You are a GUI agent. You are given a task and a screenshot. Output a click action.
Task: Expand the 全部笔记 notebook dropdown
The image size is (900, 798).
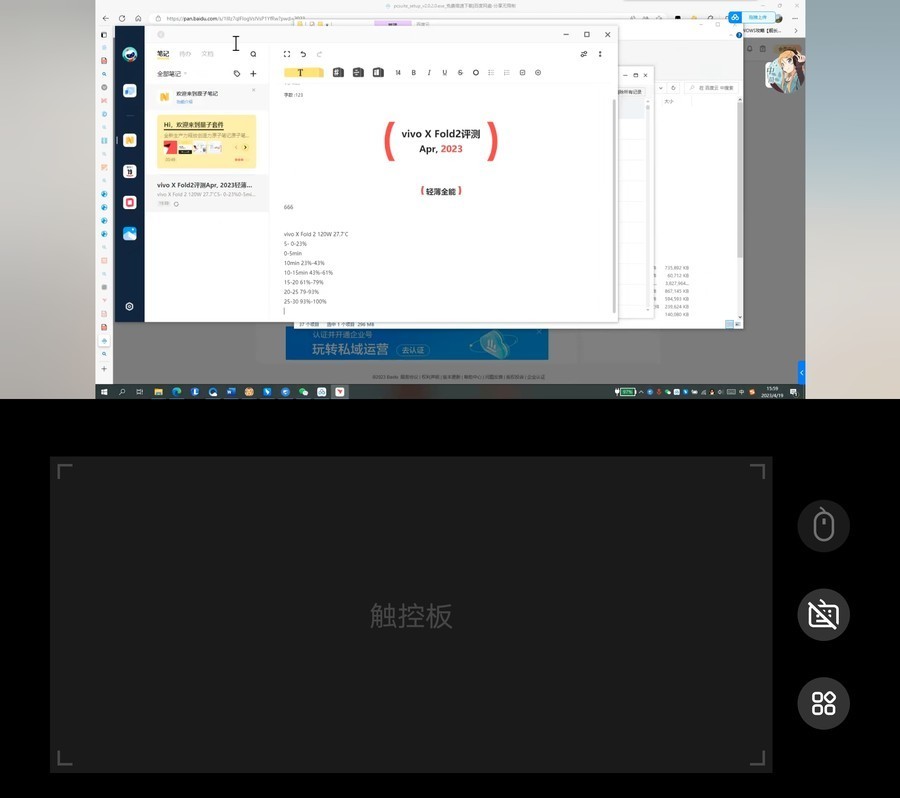point(172,73)
